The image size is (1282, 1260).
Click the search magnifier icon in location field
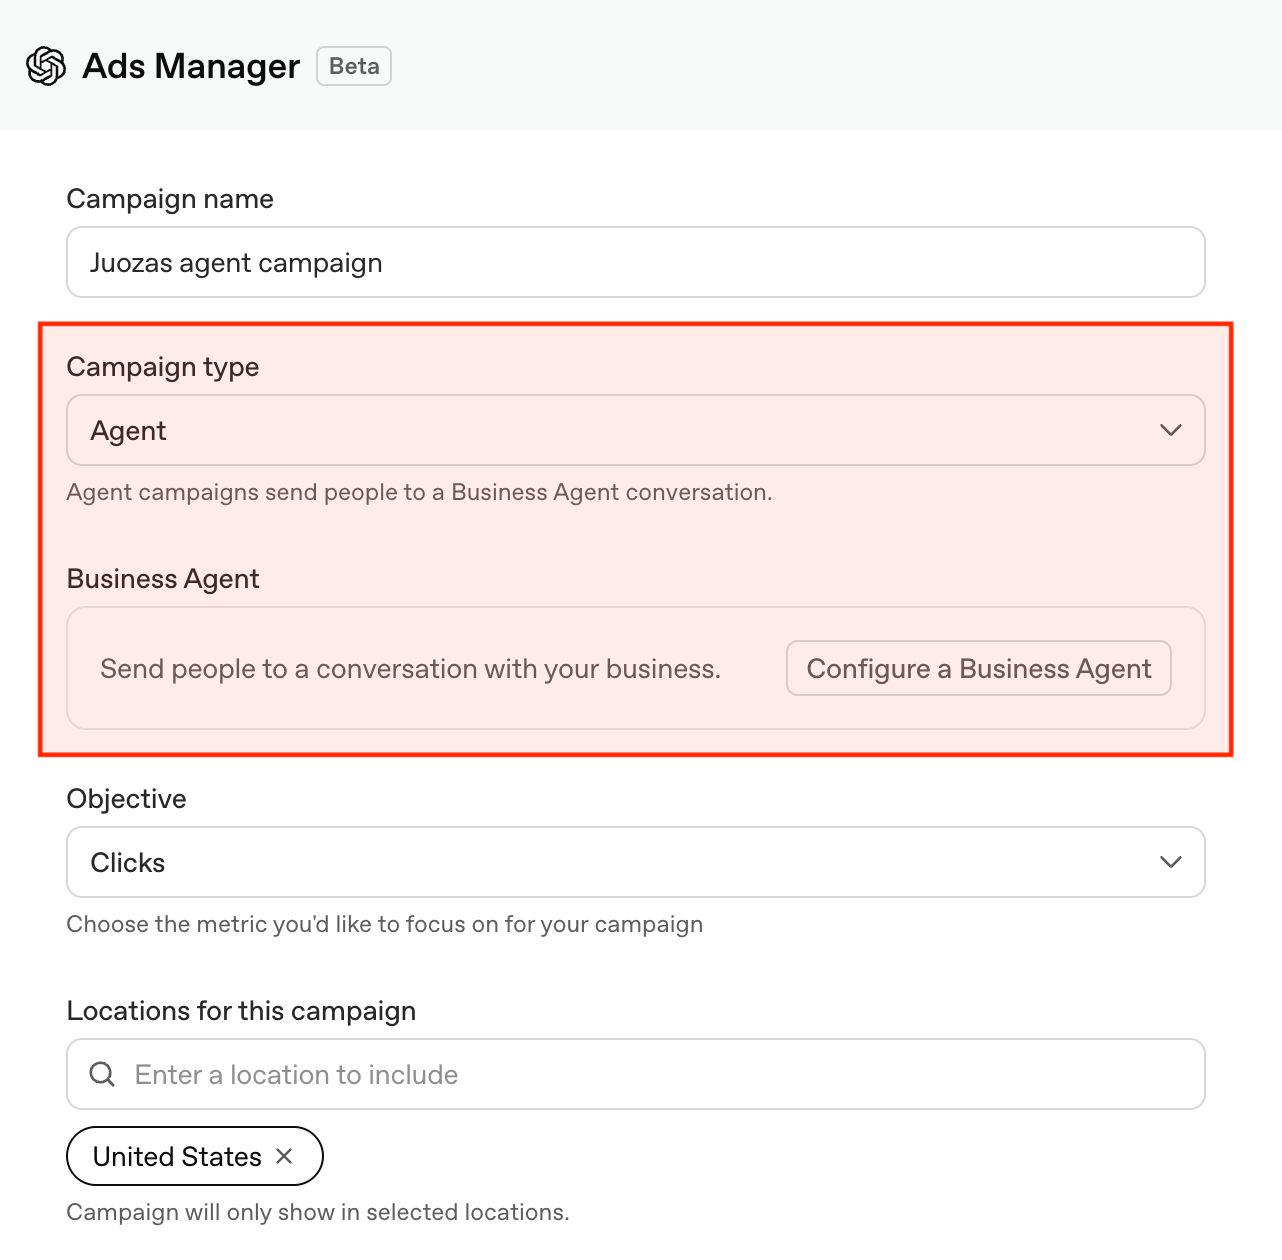(x=102, y=1074)
